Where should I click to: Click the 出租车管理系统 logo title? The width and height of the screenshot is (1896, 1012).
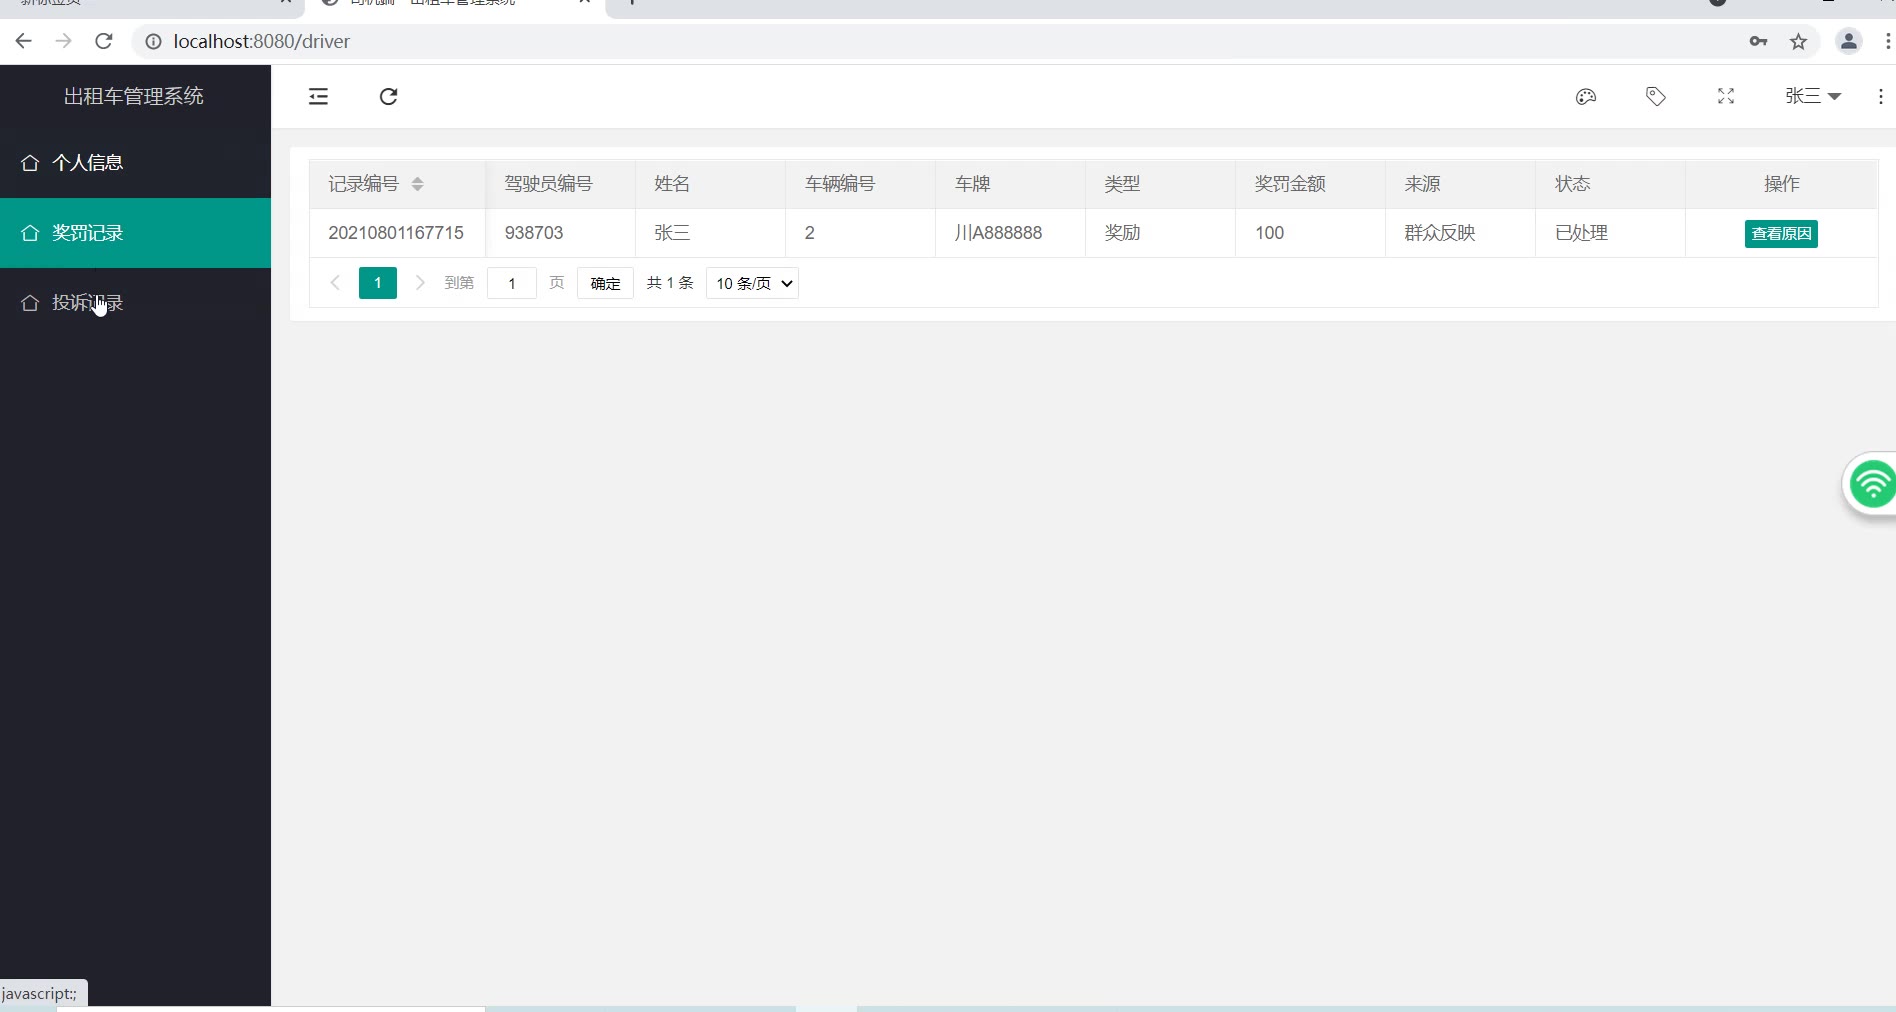pos(134,96)
